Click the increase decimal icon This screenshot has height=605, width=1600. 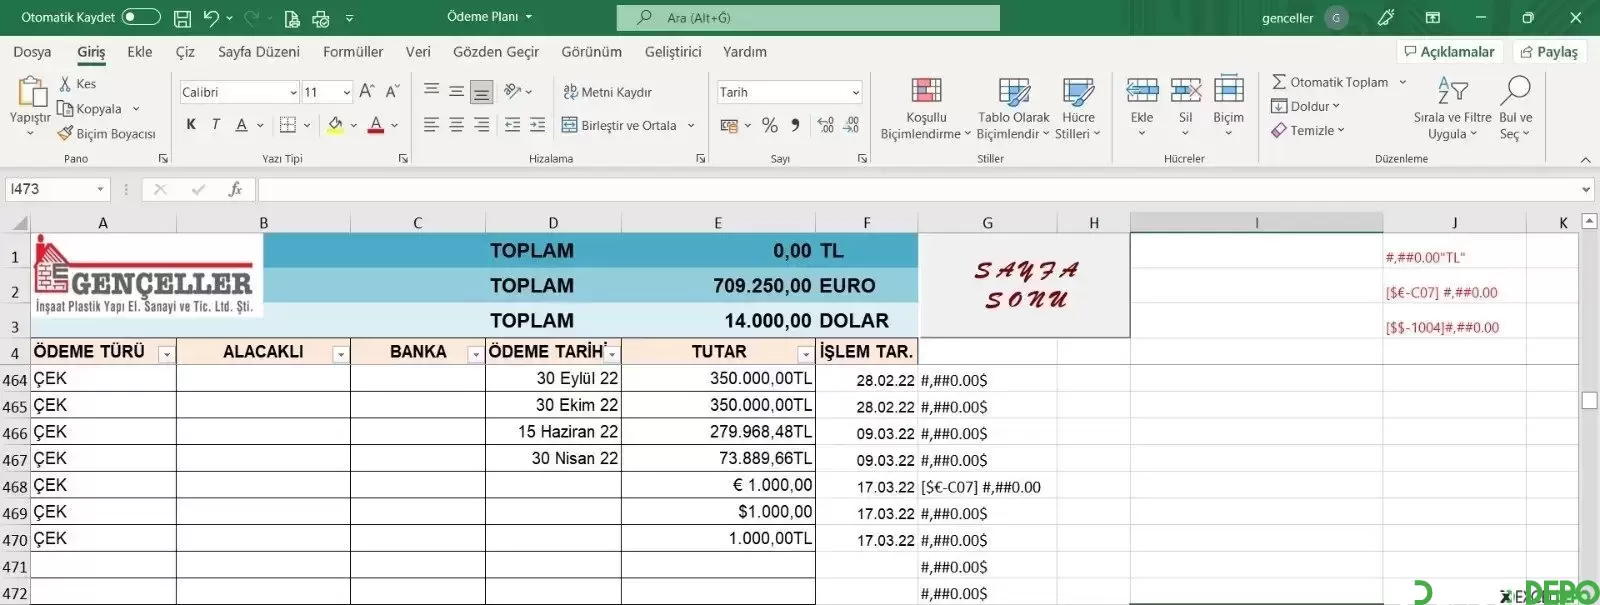(x=826, y=125)
